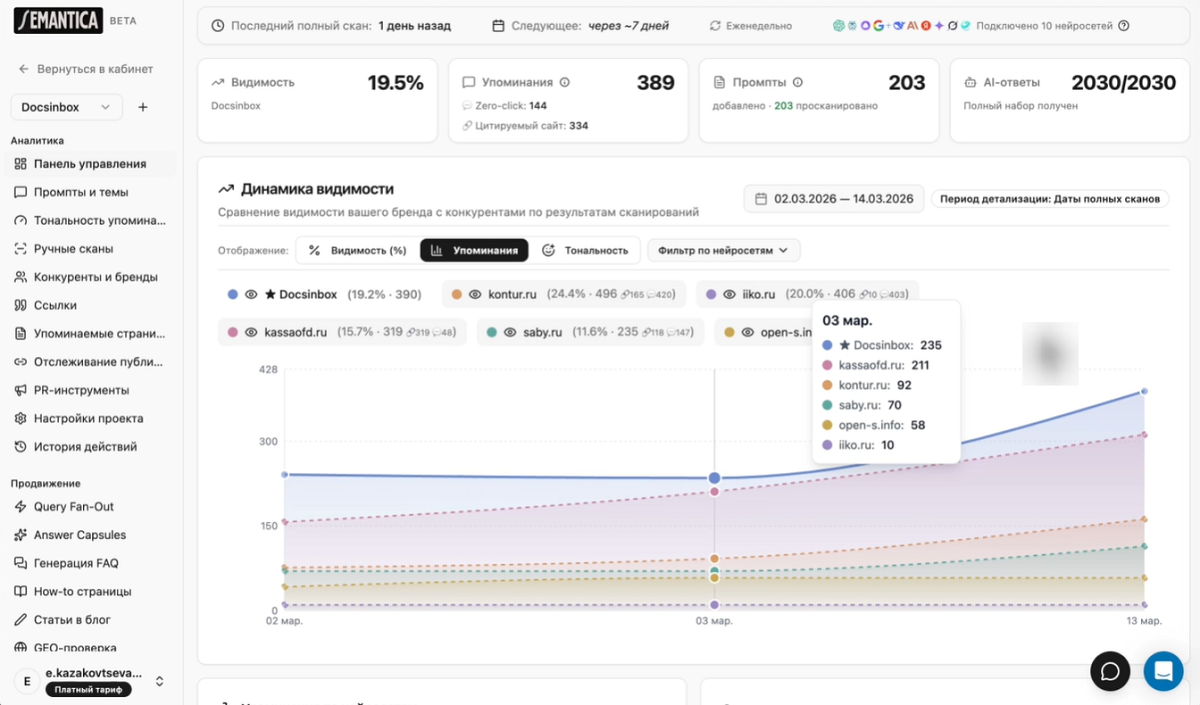Click Вернуться в кабинет link

pyautogui.click(x=85, y=69)
